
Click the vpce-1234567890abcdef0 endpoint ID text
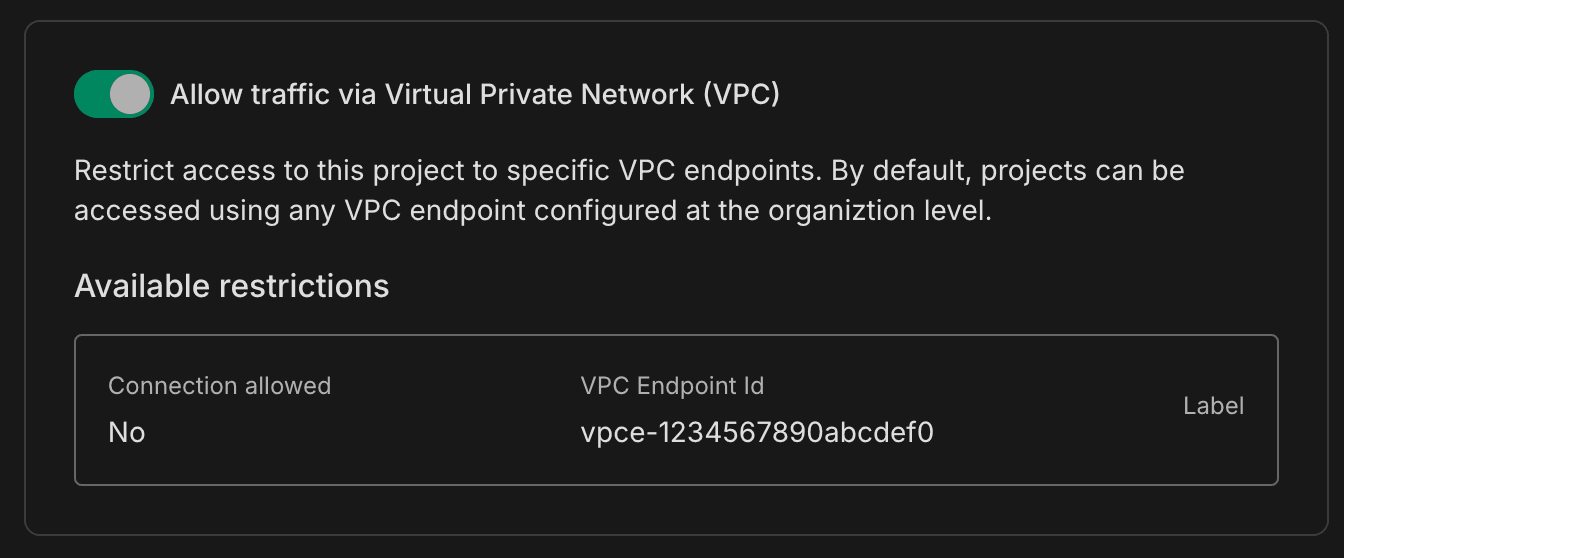click(x=757, y=432)
